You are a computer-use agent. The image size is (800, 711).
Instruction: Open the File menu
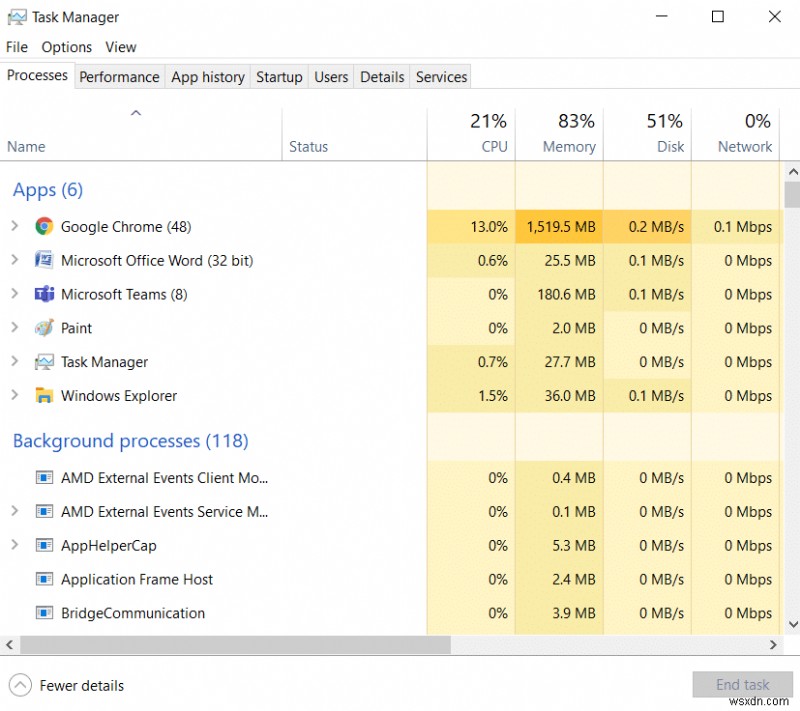tap(17, 47)
